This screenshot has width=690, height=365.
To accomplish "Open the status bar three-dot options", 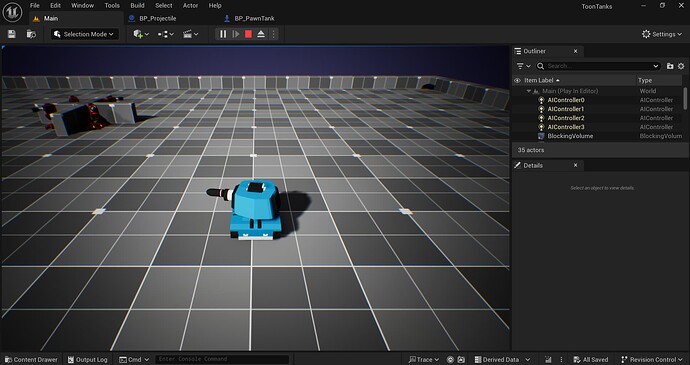I will coord(561,359).
